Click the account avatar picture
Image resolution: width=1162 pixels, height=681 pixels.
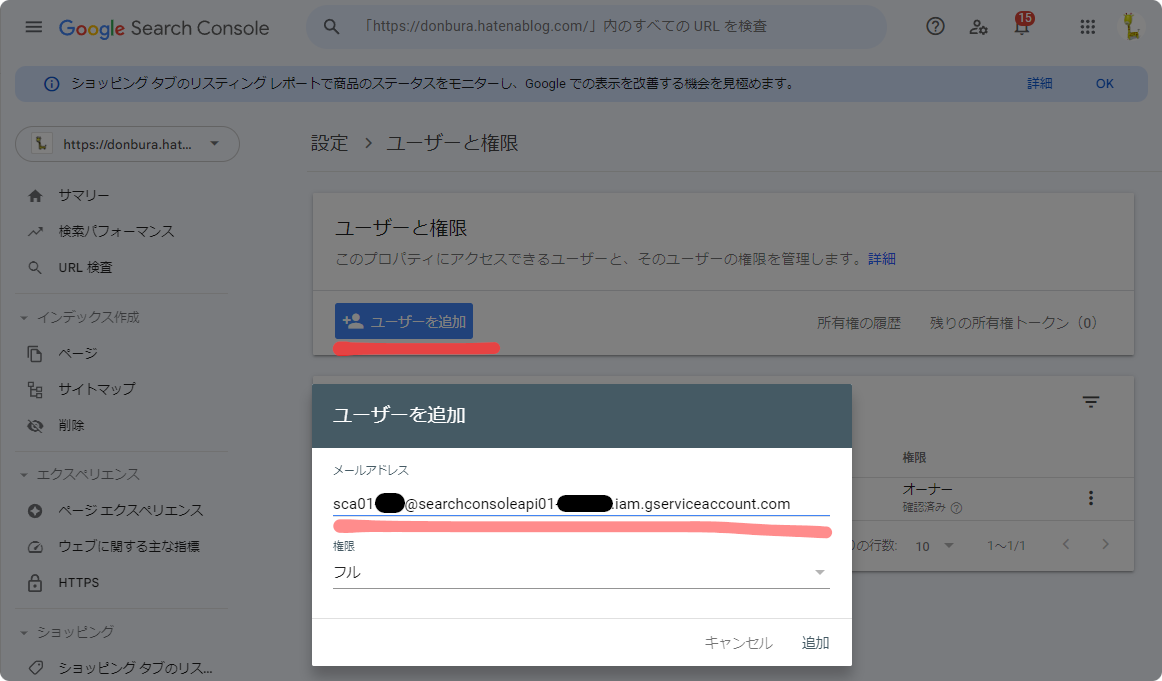click(1131, 27)
